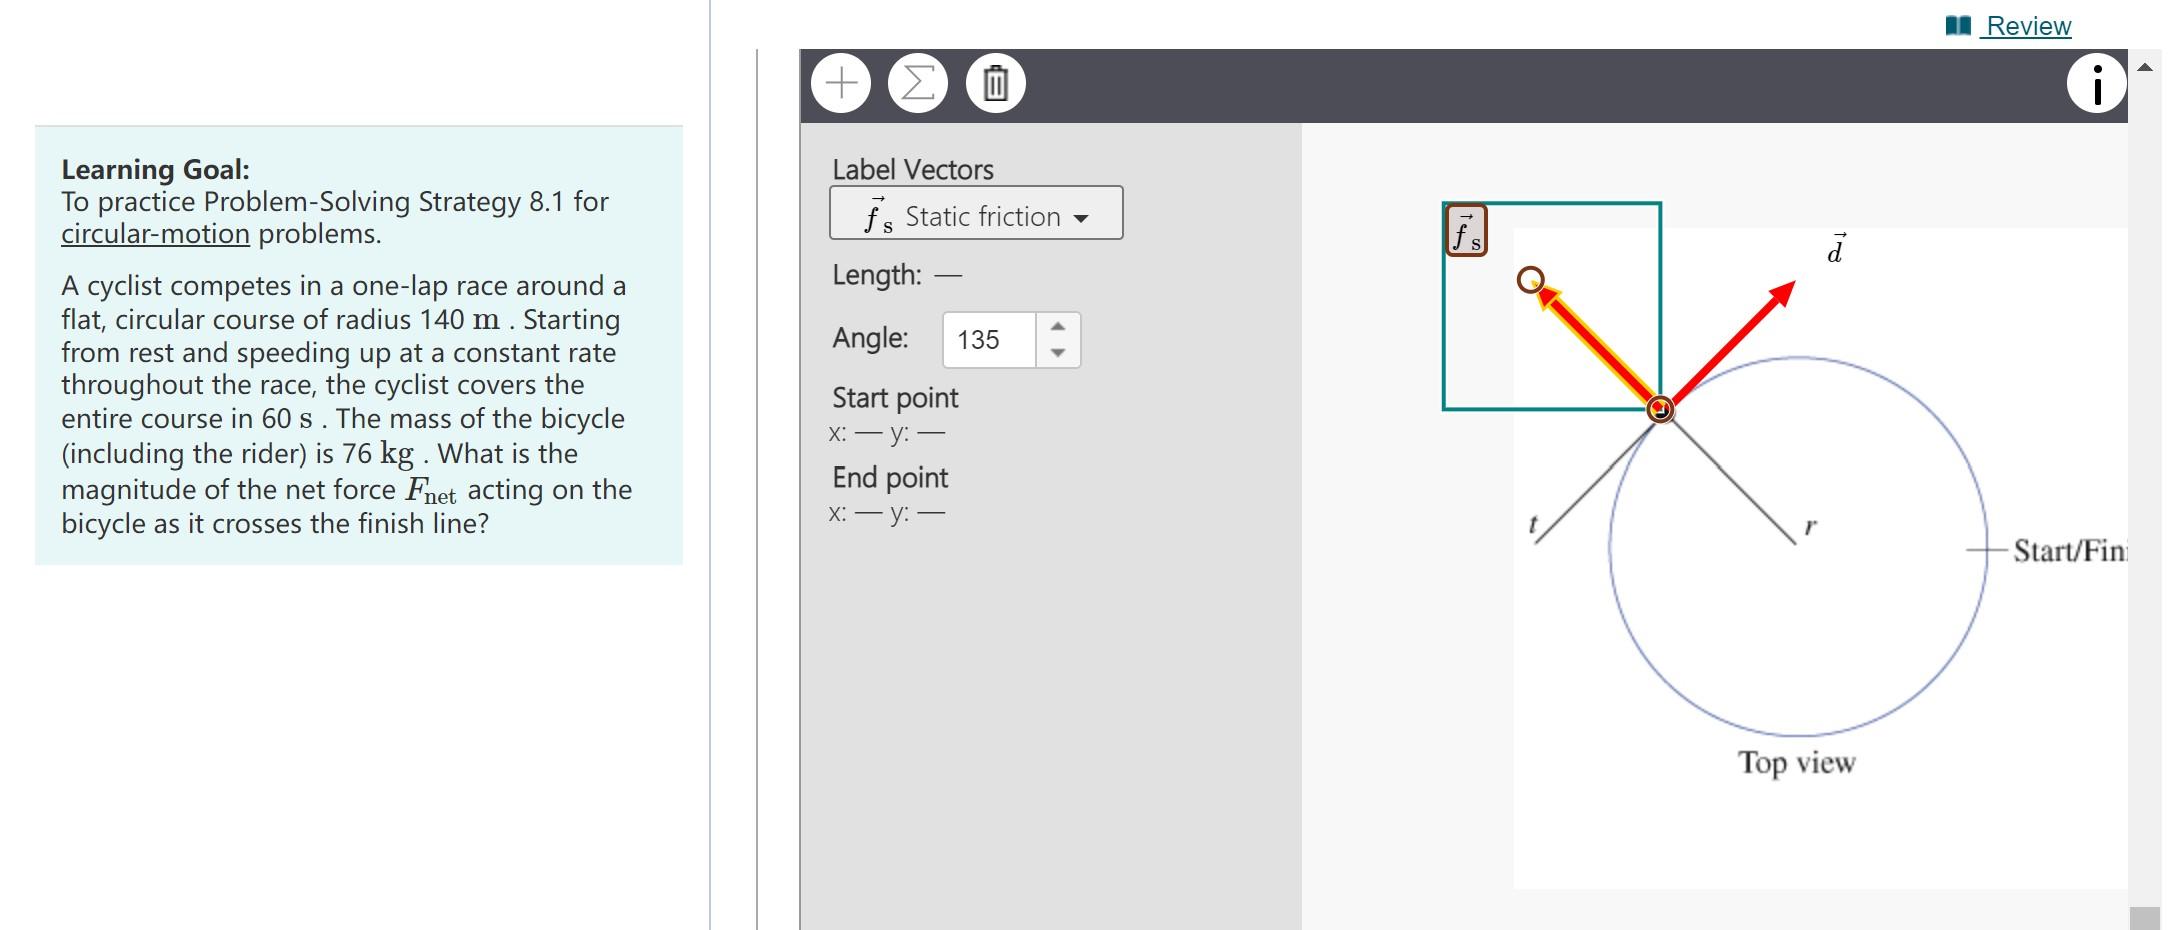Click inside the Angle value field
Viewport: 2180px width, 930px height.
pos(985,340)
